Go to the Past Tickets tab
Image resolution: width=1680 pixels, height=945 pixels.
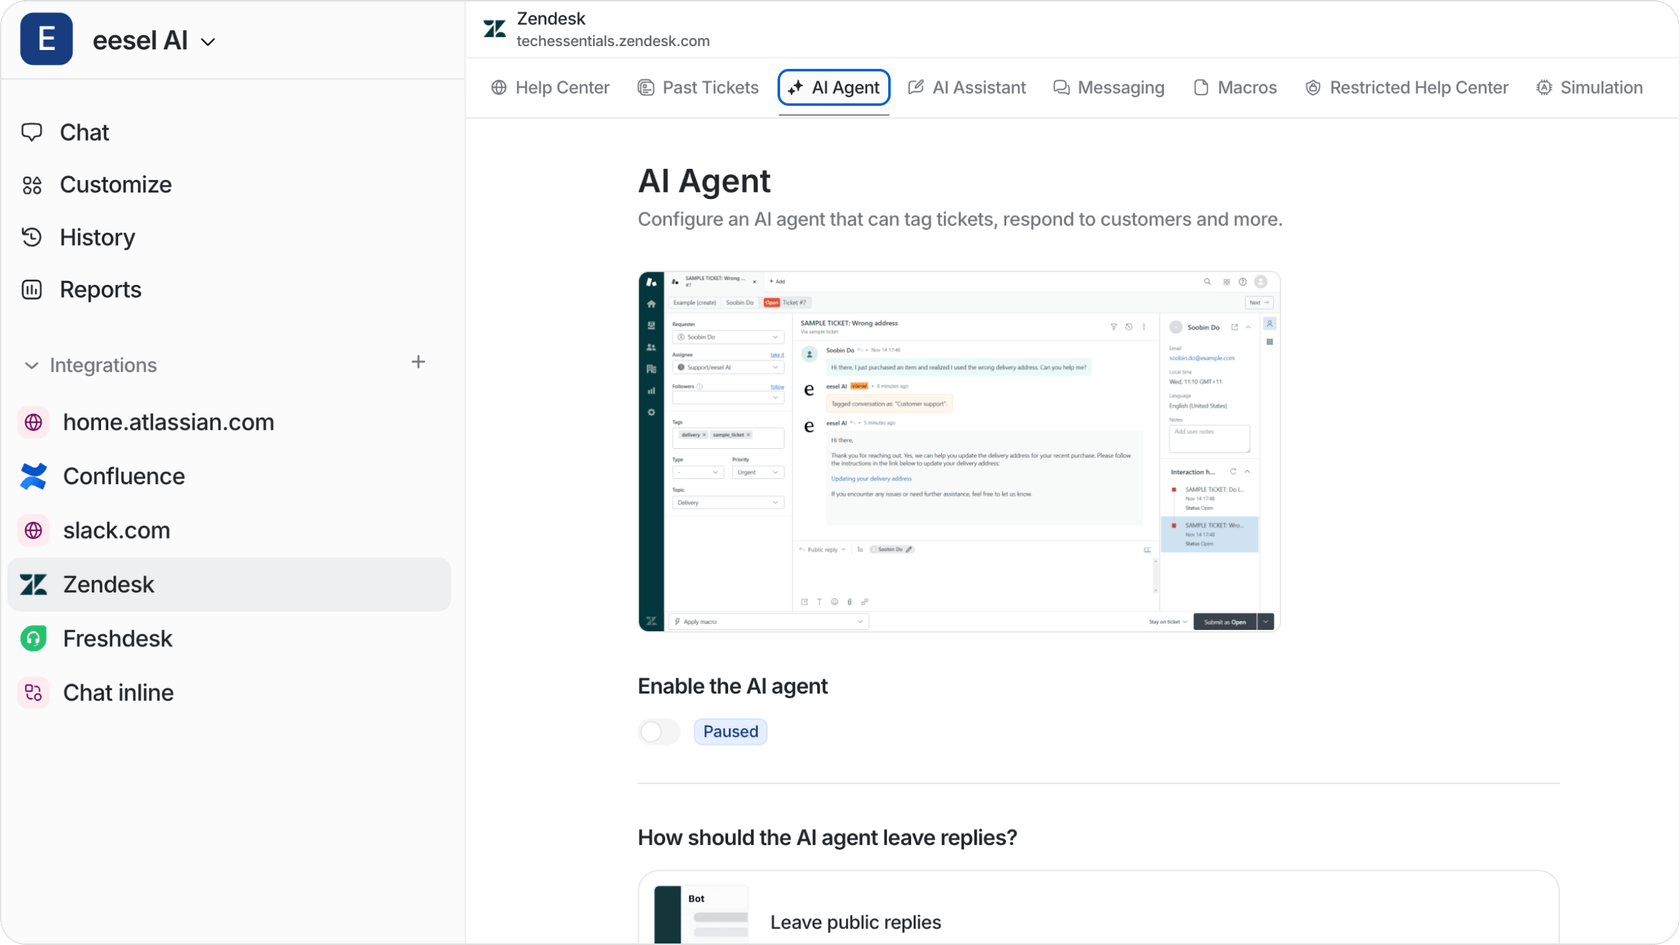[698, 87]
